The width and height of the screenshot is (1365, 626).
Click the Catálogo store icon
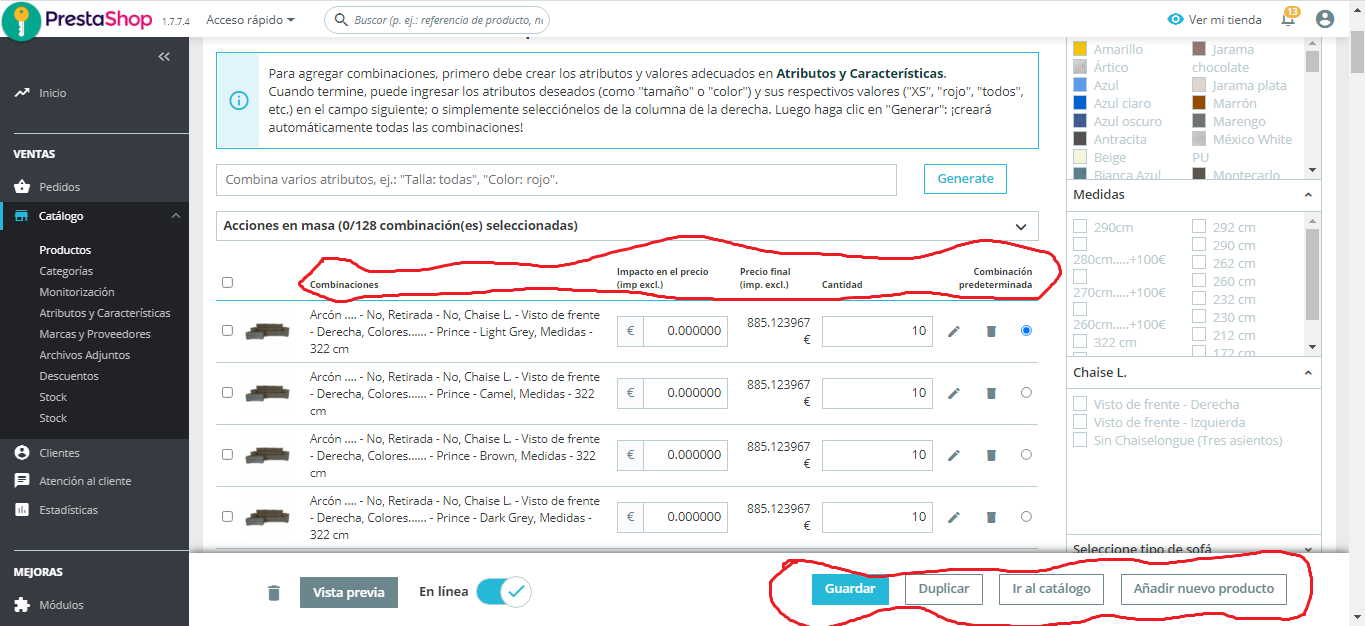click(22, 216)
